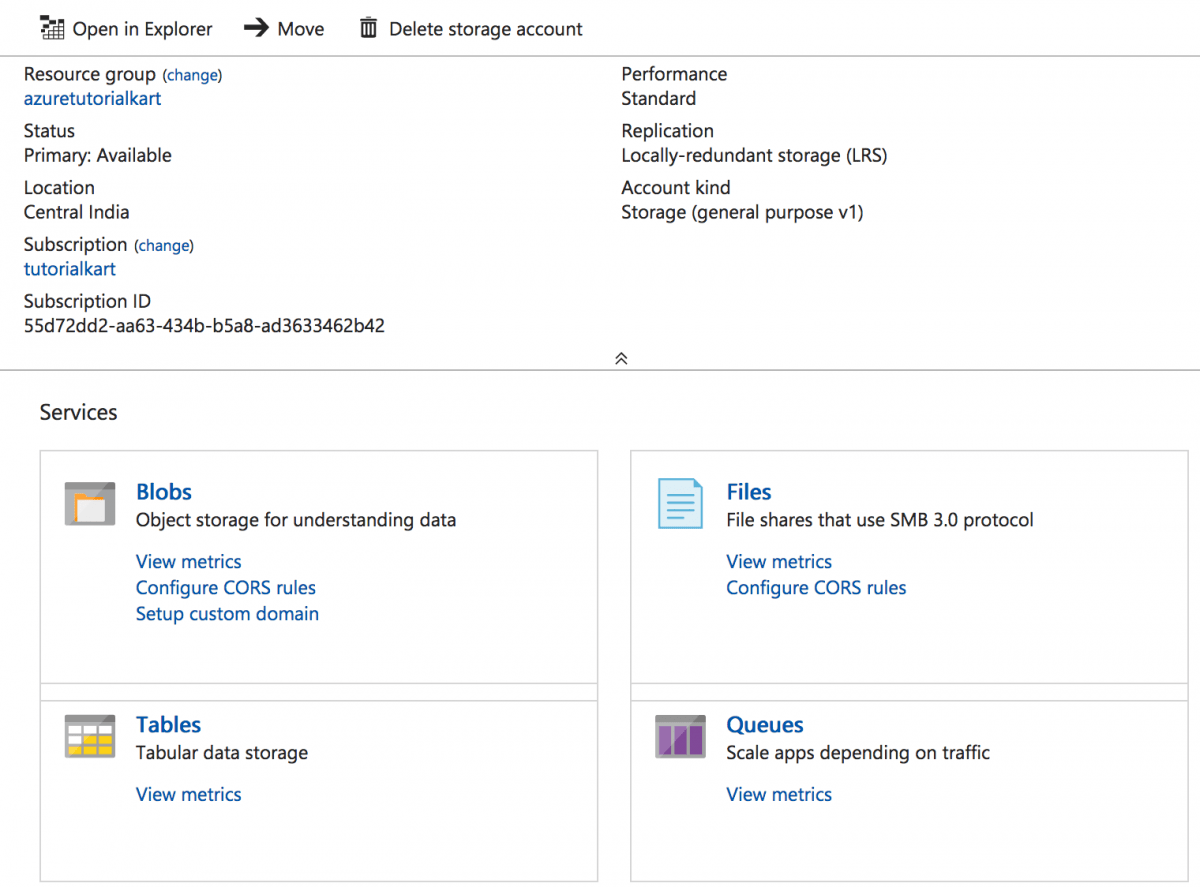View metrics for Files
This screenshot has height=887, width=1200.
coord(779,561)
